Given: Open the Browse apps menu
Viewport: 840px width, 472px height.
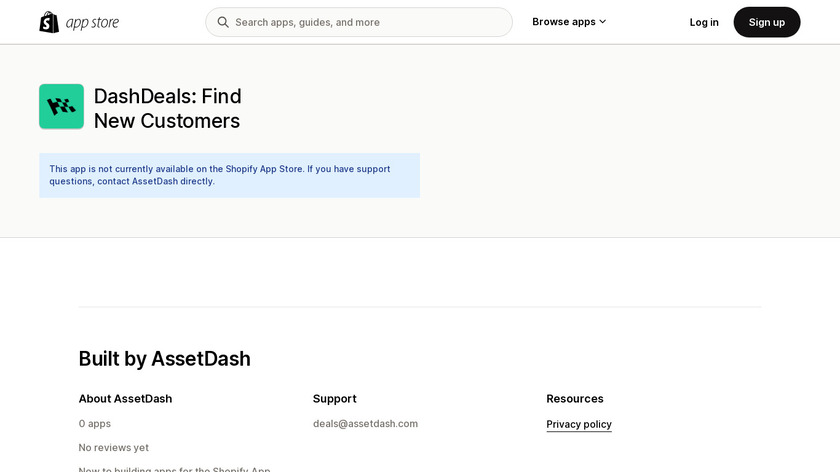Looking at the screenshot, I should (563, 22).
